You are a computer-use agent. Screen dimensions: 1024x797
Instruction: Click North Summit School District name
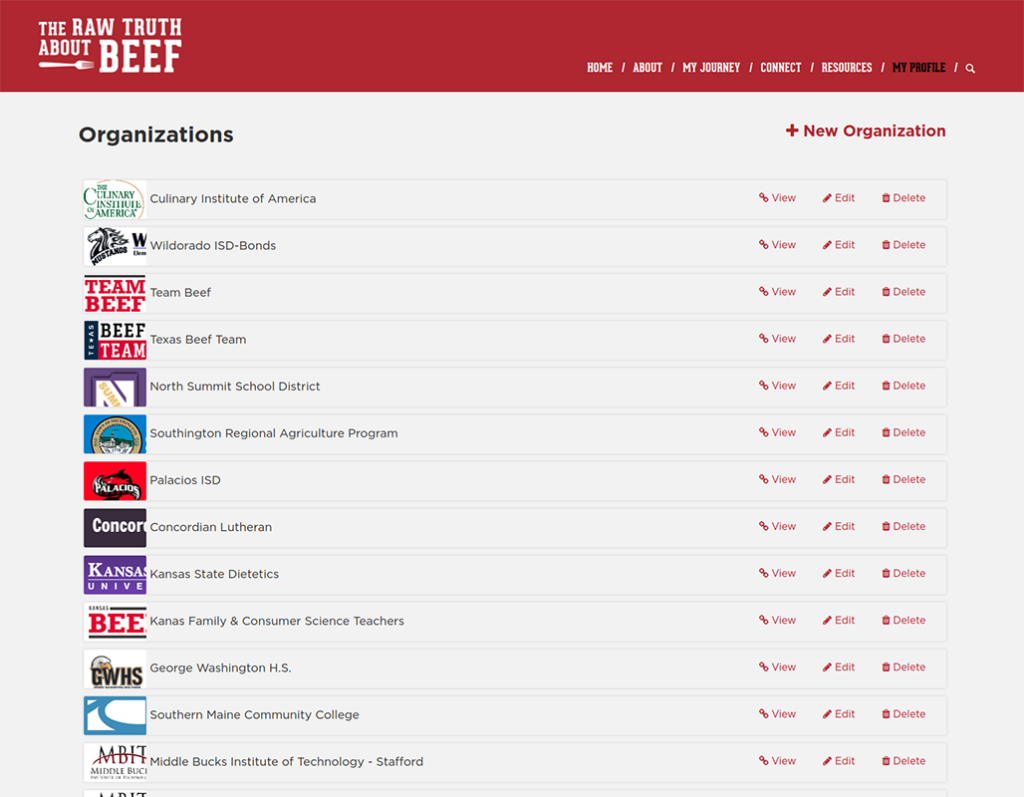pyautogui.click(x=235, y=386)
